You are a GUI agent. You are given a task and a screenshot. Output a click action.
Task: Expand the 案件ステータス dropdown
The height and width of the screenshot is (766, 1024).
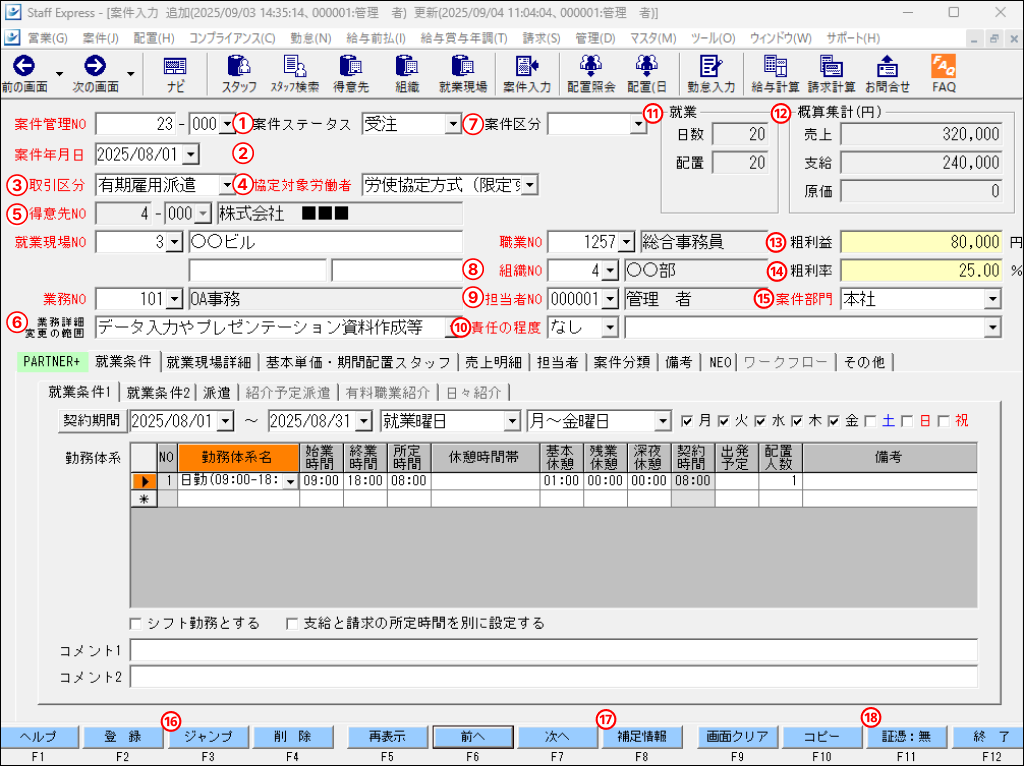452,125
